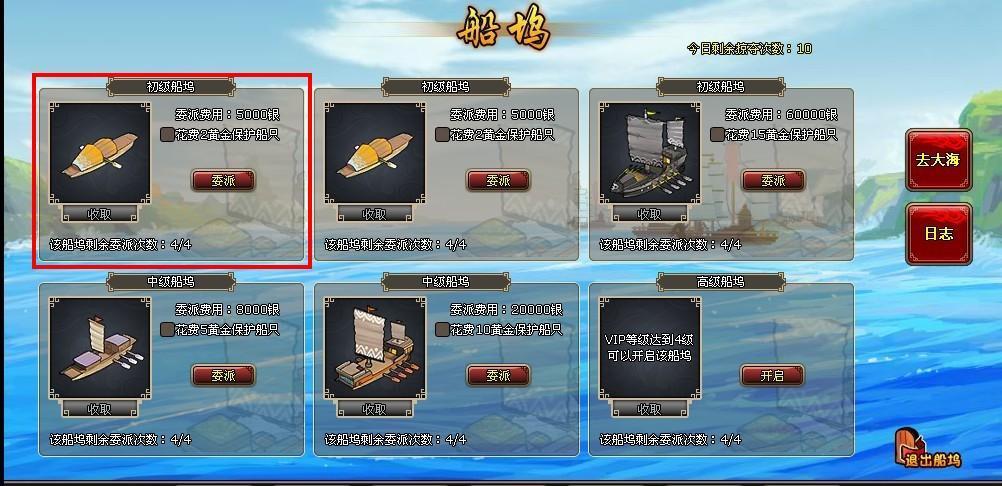Dispatch the 8000银 ship with 委派
Screen dimensions: 1002x486
click(x=223, y=376)
